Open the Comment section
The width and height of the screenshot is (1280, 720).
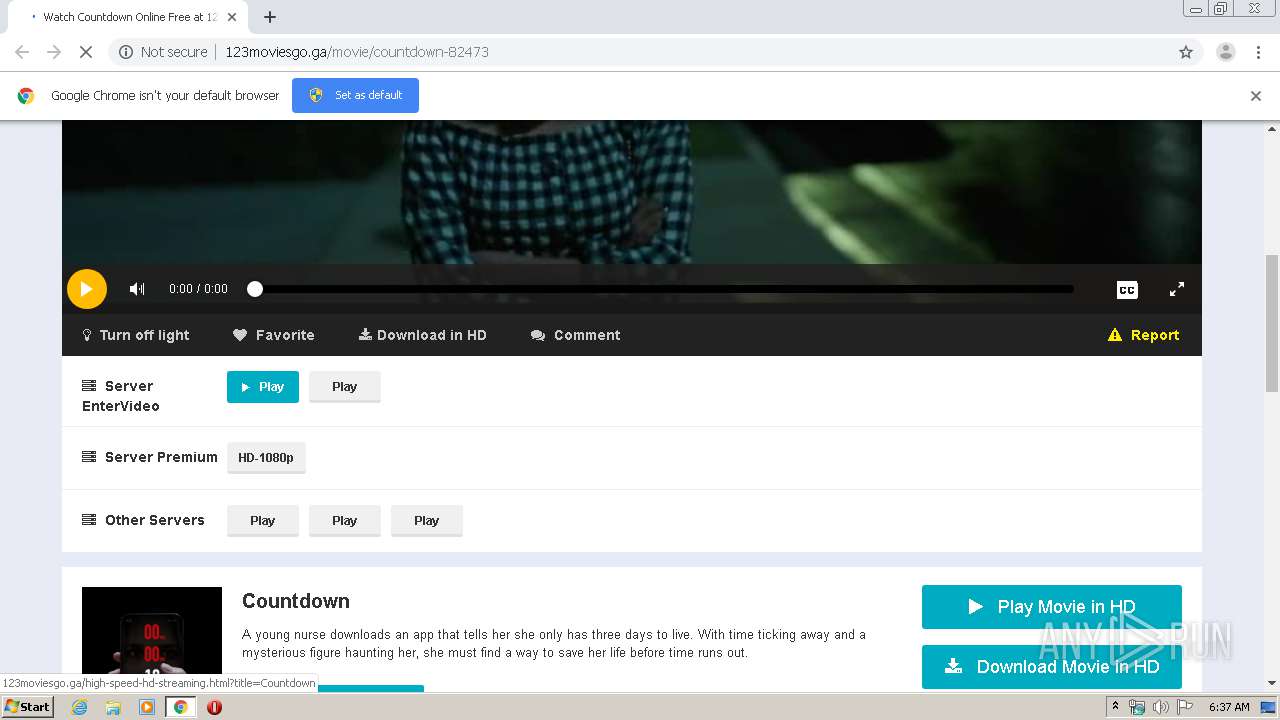[x=576, y=335]
